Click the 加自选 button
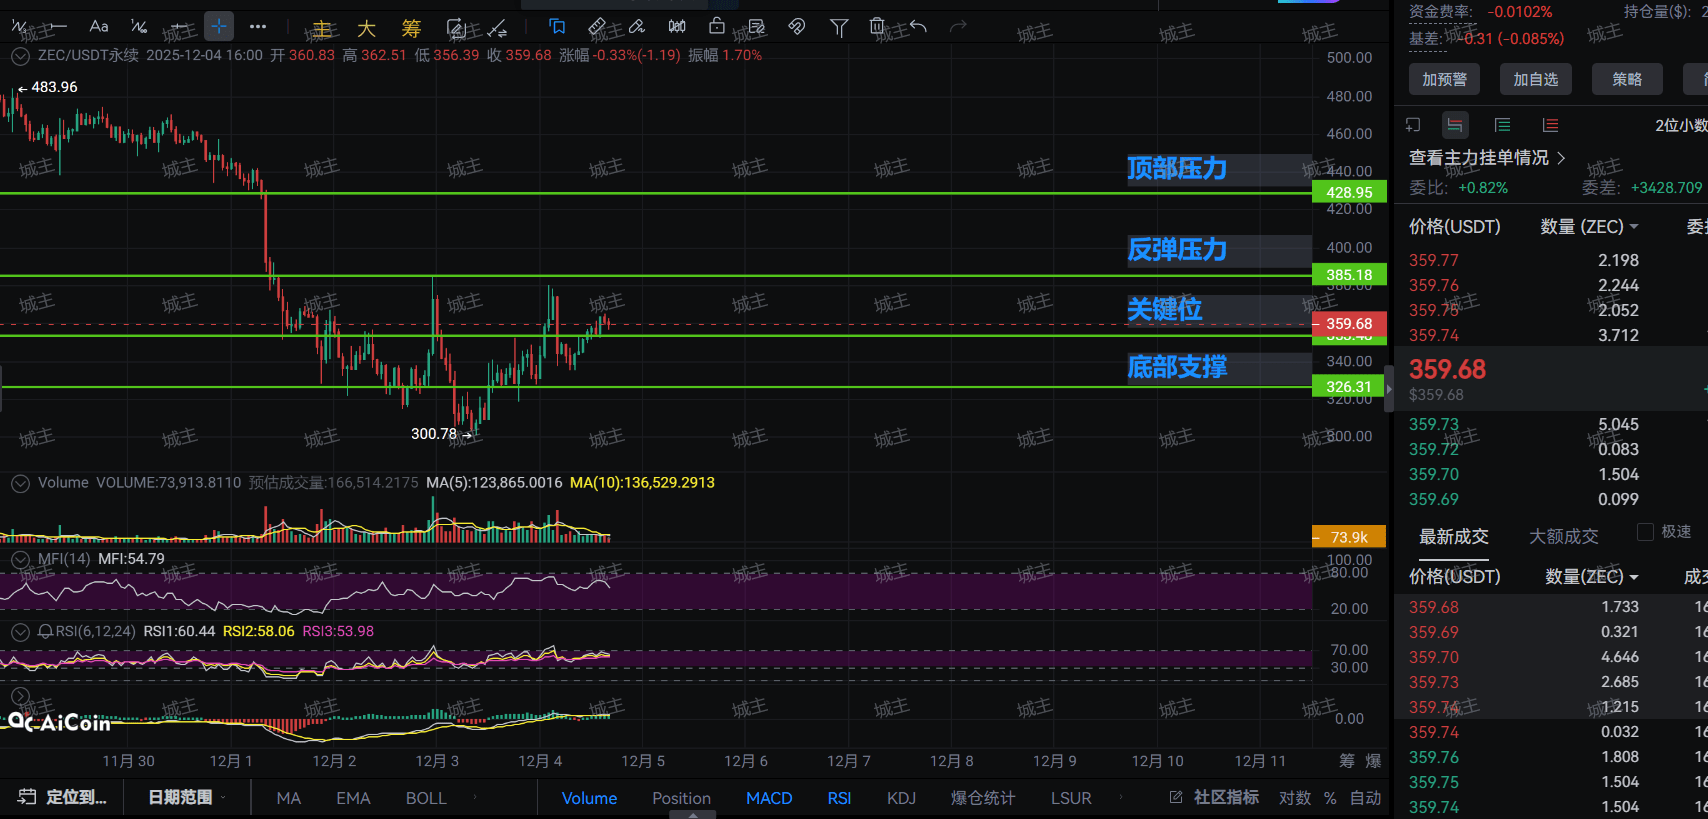The height and width of the screenshot is (819, 1708). pyautogui.click(x=1536, y=79)
